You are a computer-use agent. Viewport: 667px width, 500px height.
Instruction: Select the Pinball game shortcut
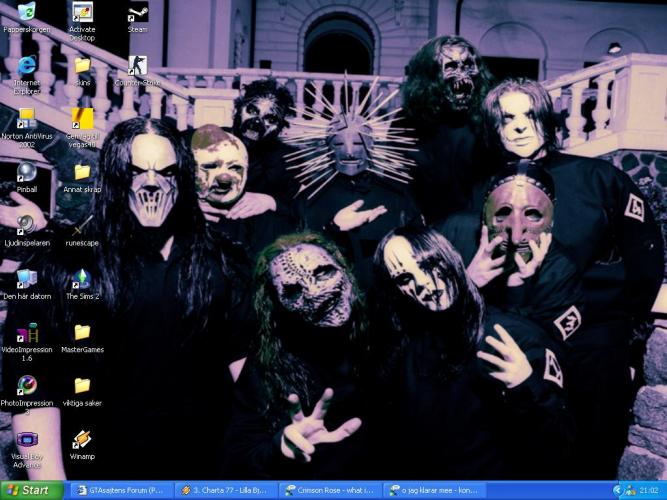(x=27, y=172)
